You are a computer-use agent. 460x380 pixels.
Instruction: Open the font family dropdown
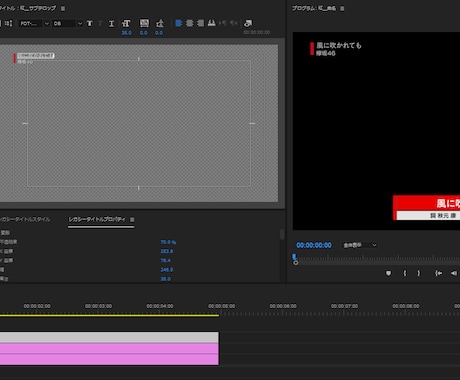point(34,23)
